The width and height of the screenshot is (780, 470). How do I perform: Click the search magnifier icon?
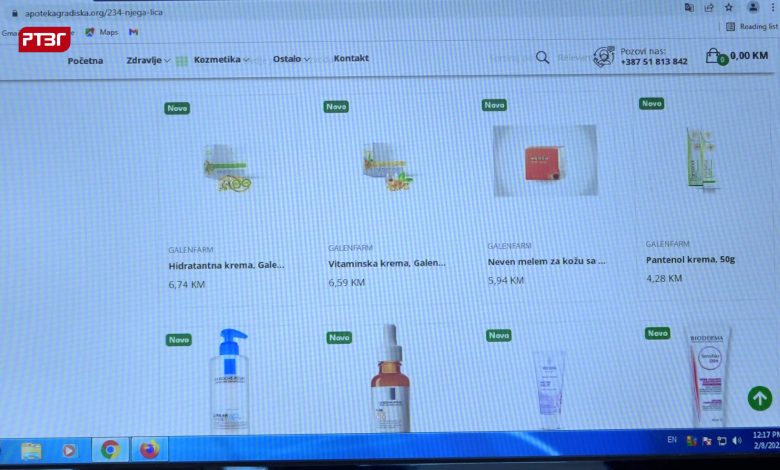click(x=542, y=58)
